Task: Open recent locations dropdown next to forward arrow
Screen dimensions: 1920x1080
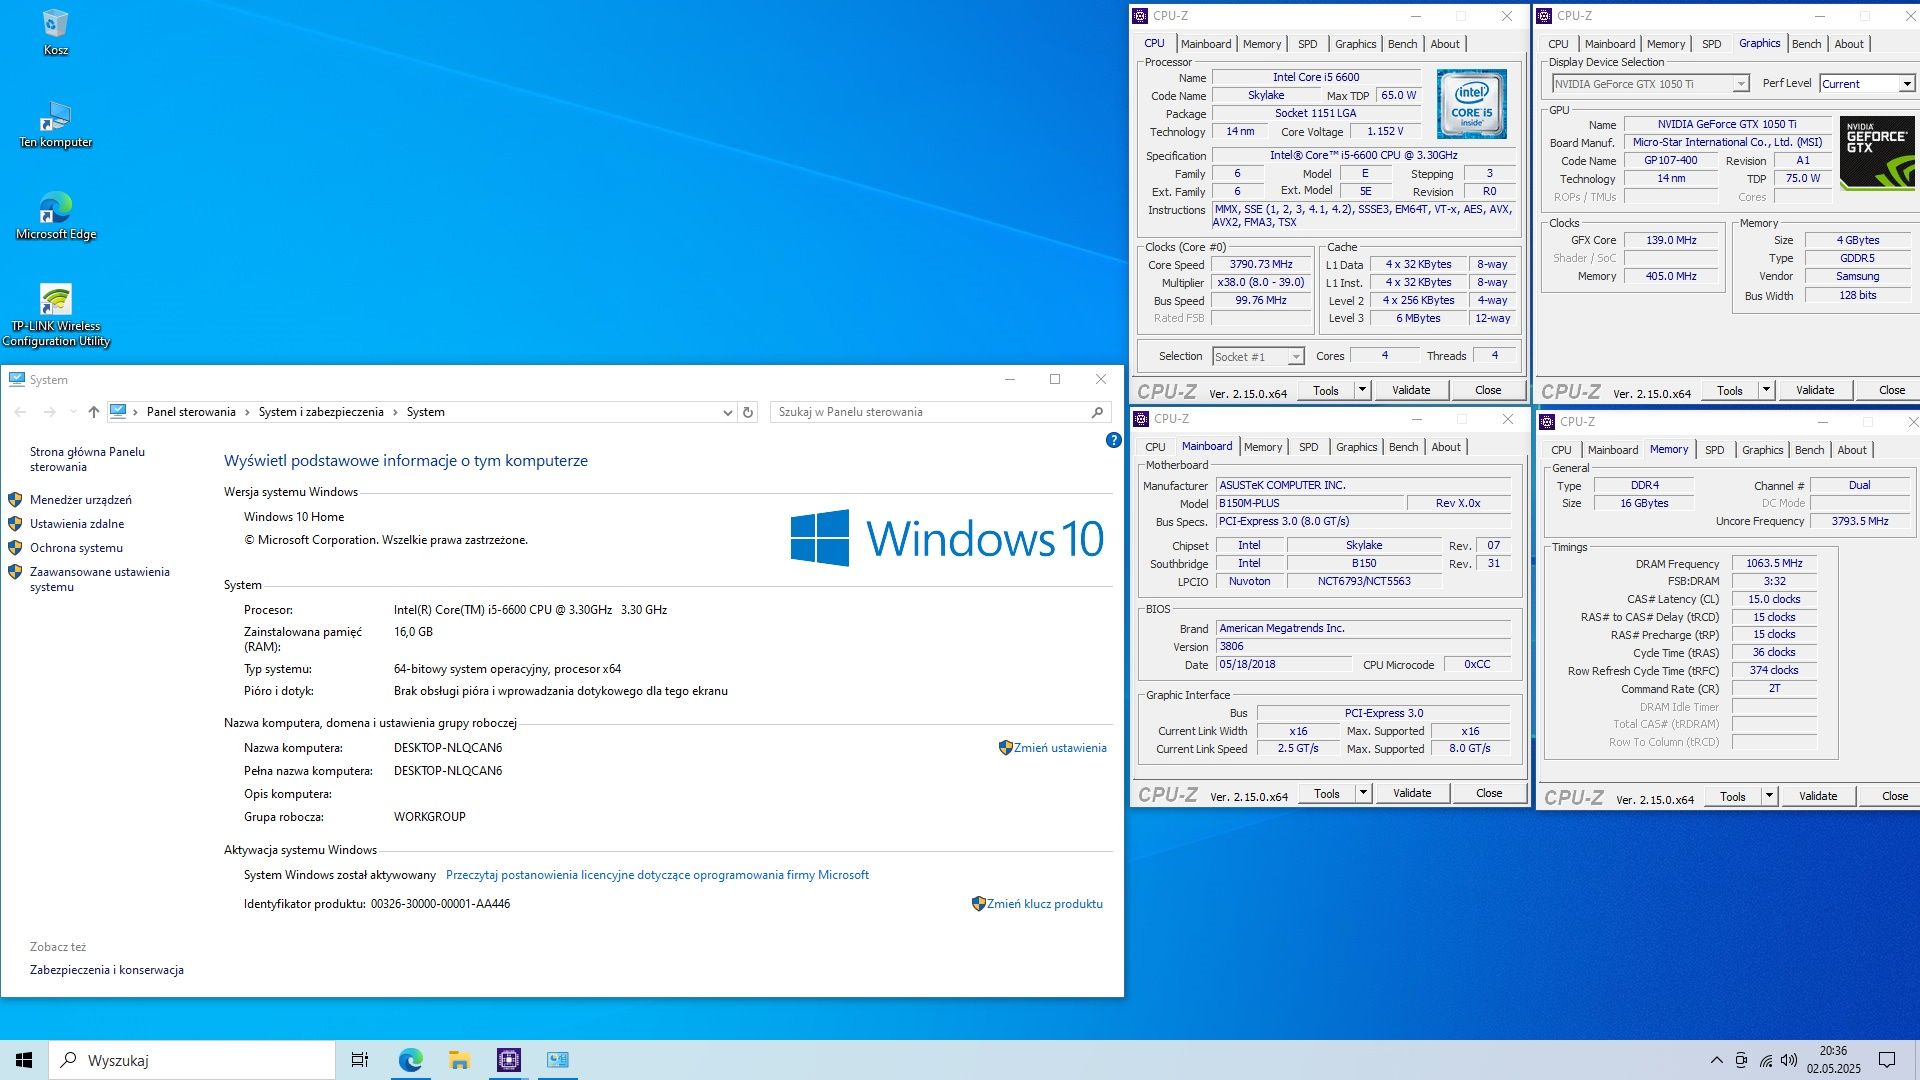Action: tap(73, 412)
